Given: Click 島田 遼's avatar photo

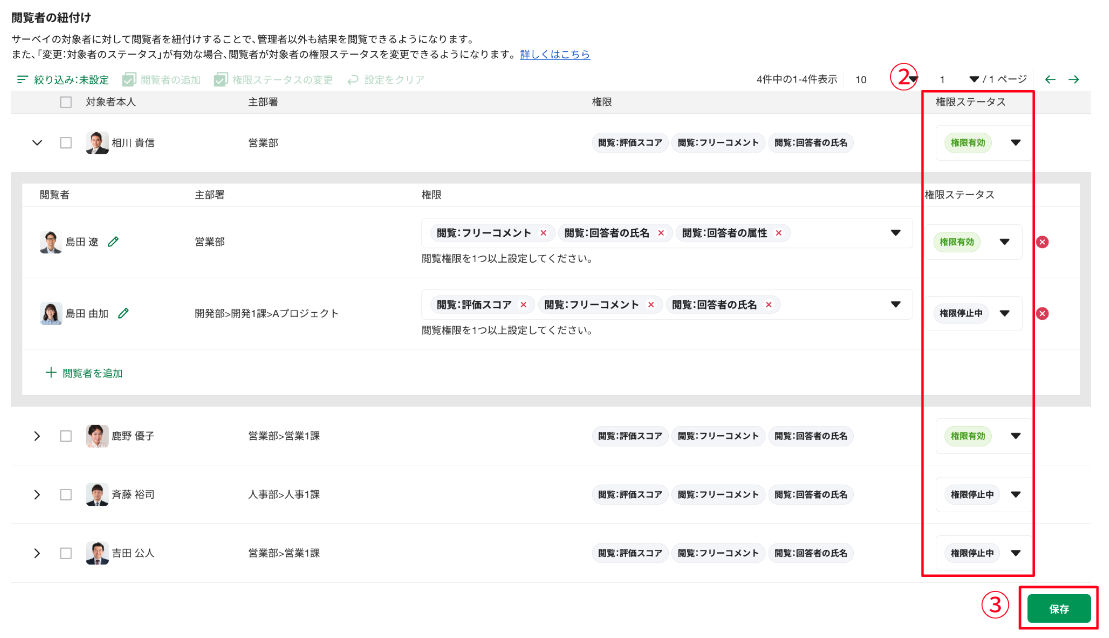Looking at the screenshot, I should click(x=51, y=242).
